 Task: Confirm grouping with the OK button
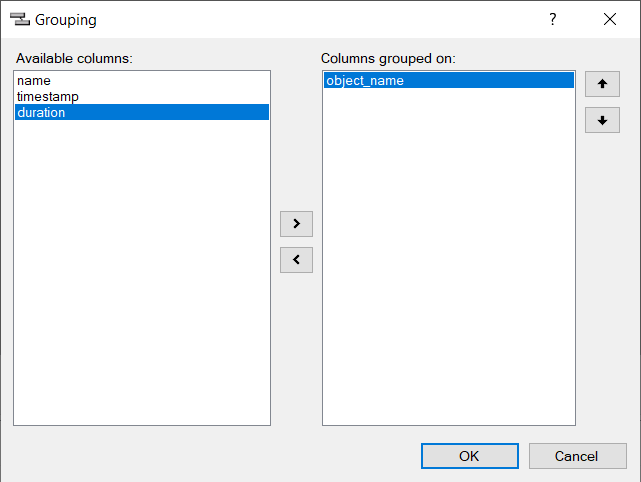click(470, 456)
